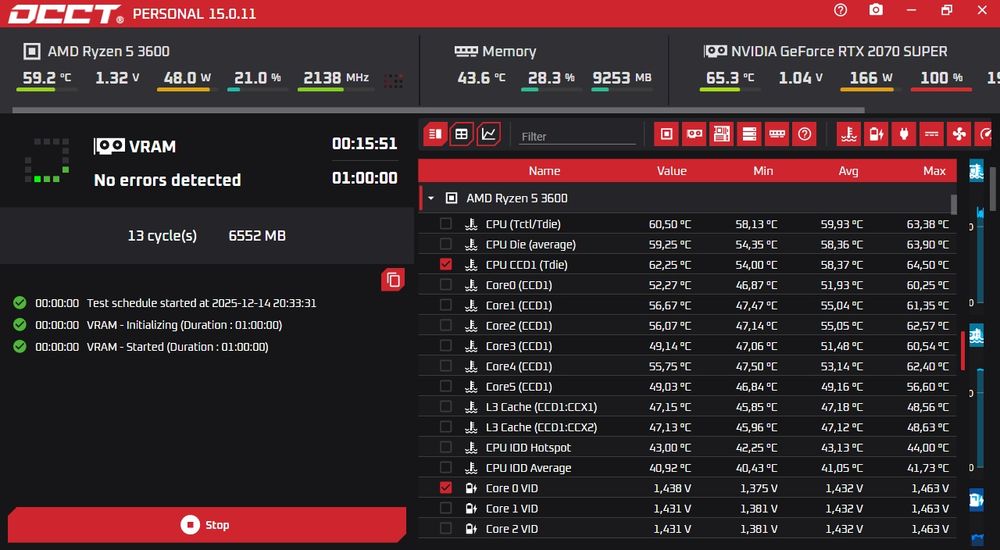This screenshot has height=550, width=1000.
Task: Filter by temperature thermometer icon in toolbar
Action: (849, 134)
